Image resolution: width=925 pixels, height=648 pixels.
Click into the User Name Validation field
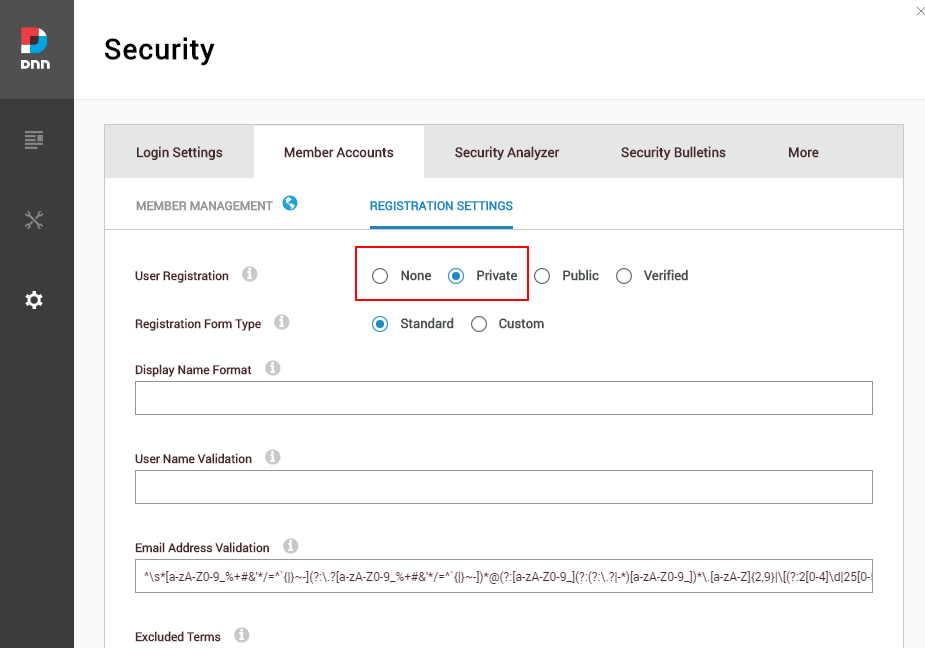[x=504, y=487]
